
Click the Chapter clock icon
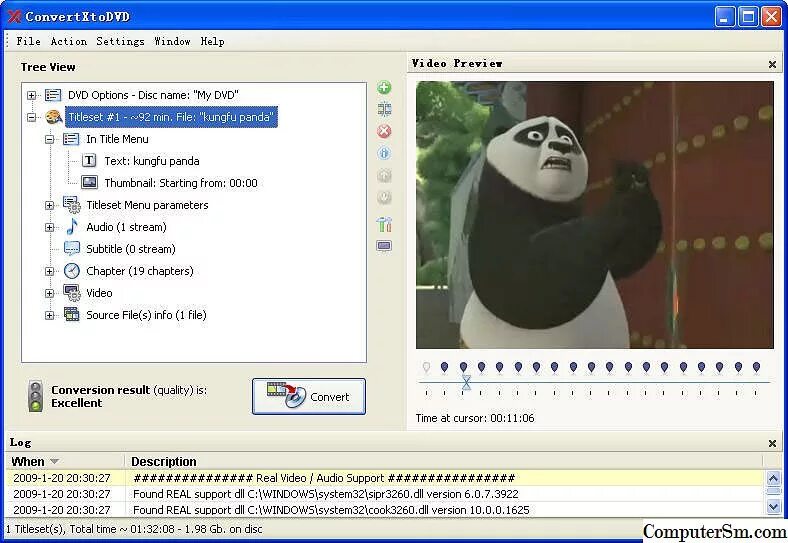71,271
